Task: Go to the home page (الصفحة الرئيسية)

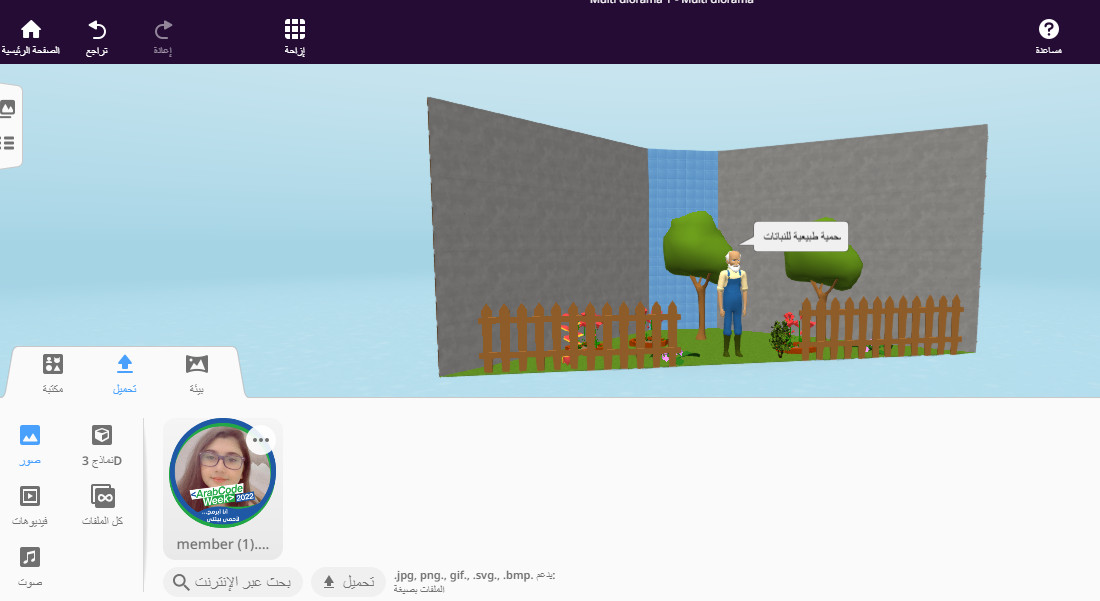Action: 31,36
